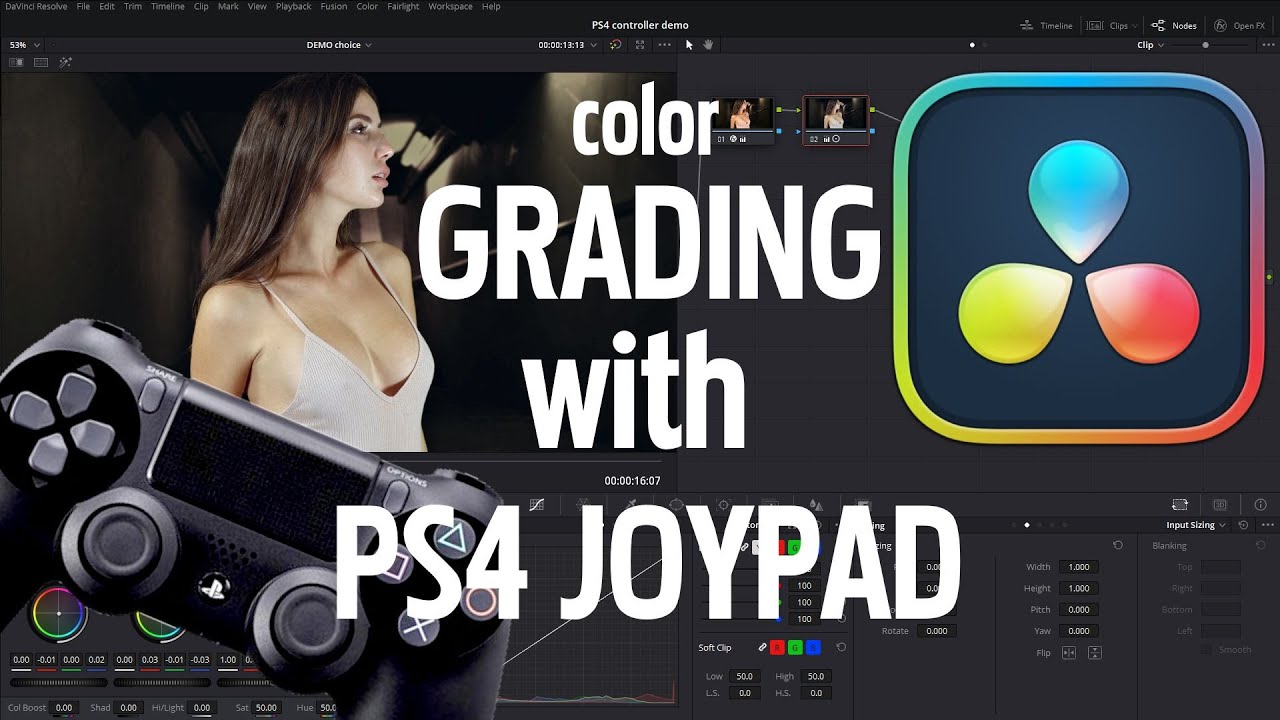Expand the Clips options arrow

(1134, 26)
